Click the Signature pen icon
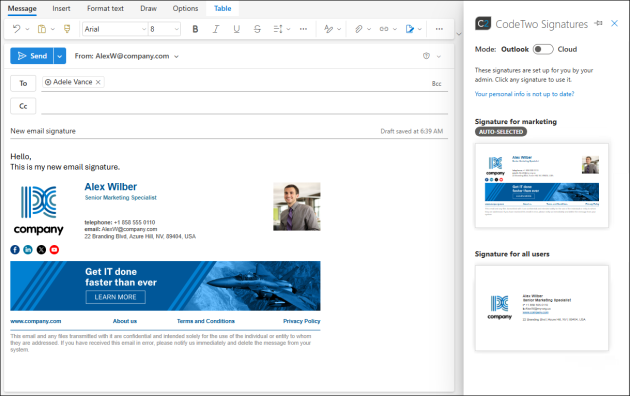630x396 pixels. 409,29
